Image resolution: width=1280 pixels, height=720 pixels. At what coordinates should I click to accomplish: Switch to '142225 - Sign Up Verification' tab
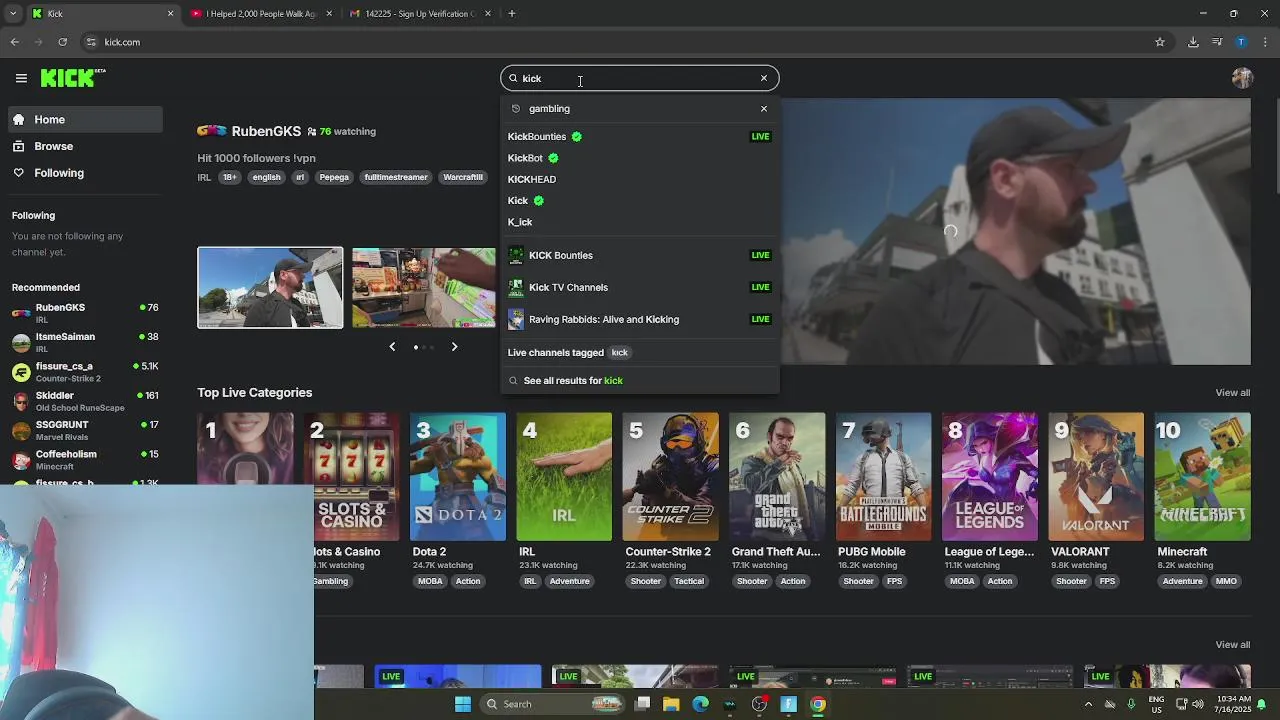[x=419, y=14]
